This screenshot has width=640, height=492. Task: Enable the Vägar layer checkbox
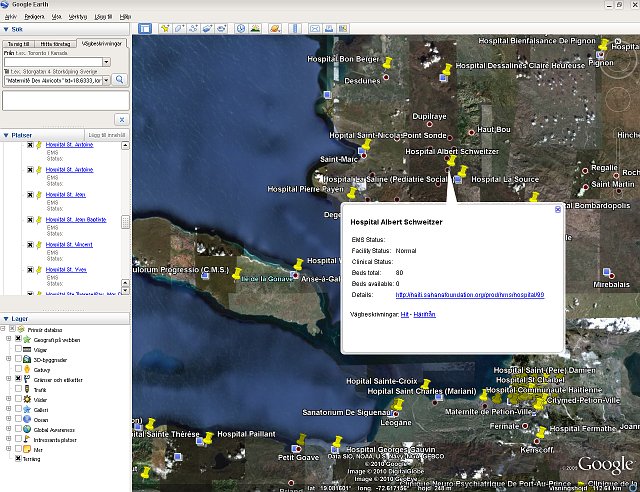[x=19, y=349]
